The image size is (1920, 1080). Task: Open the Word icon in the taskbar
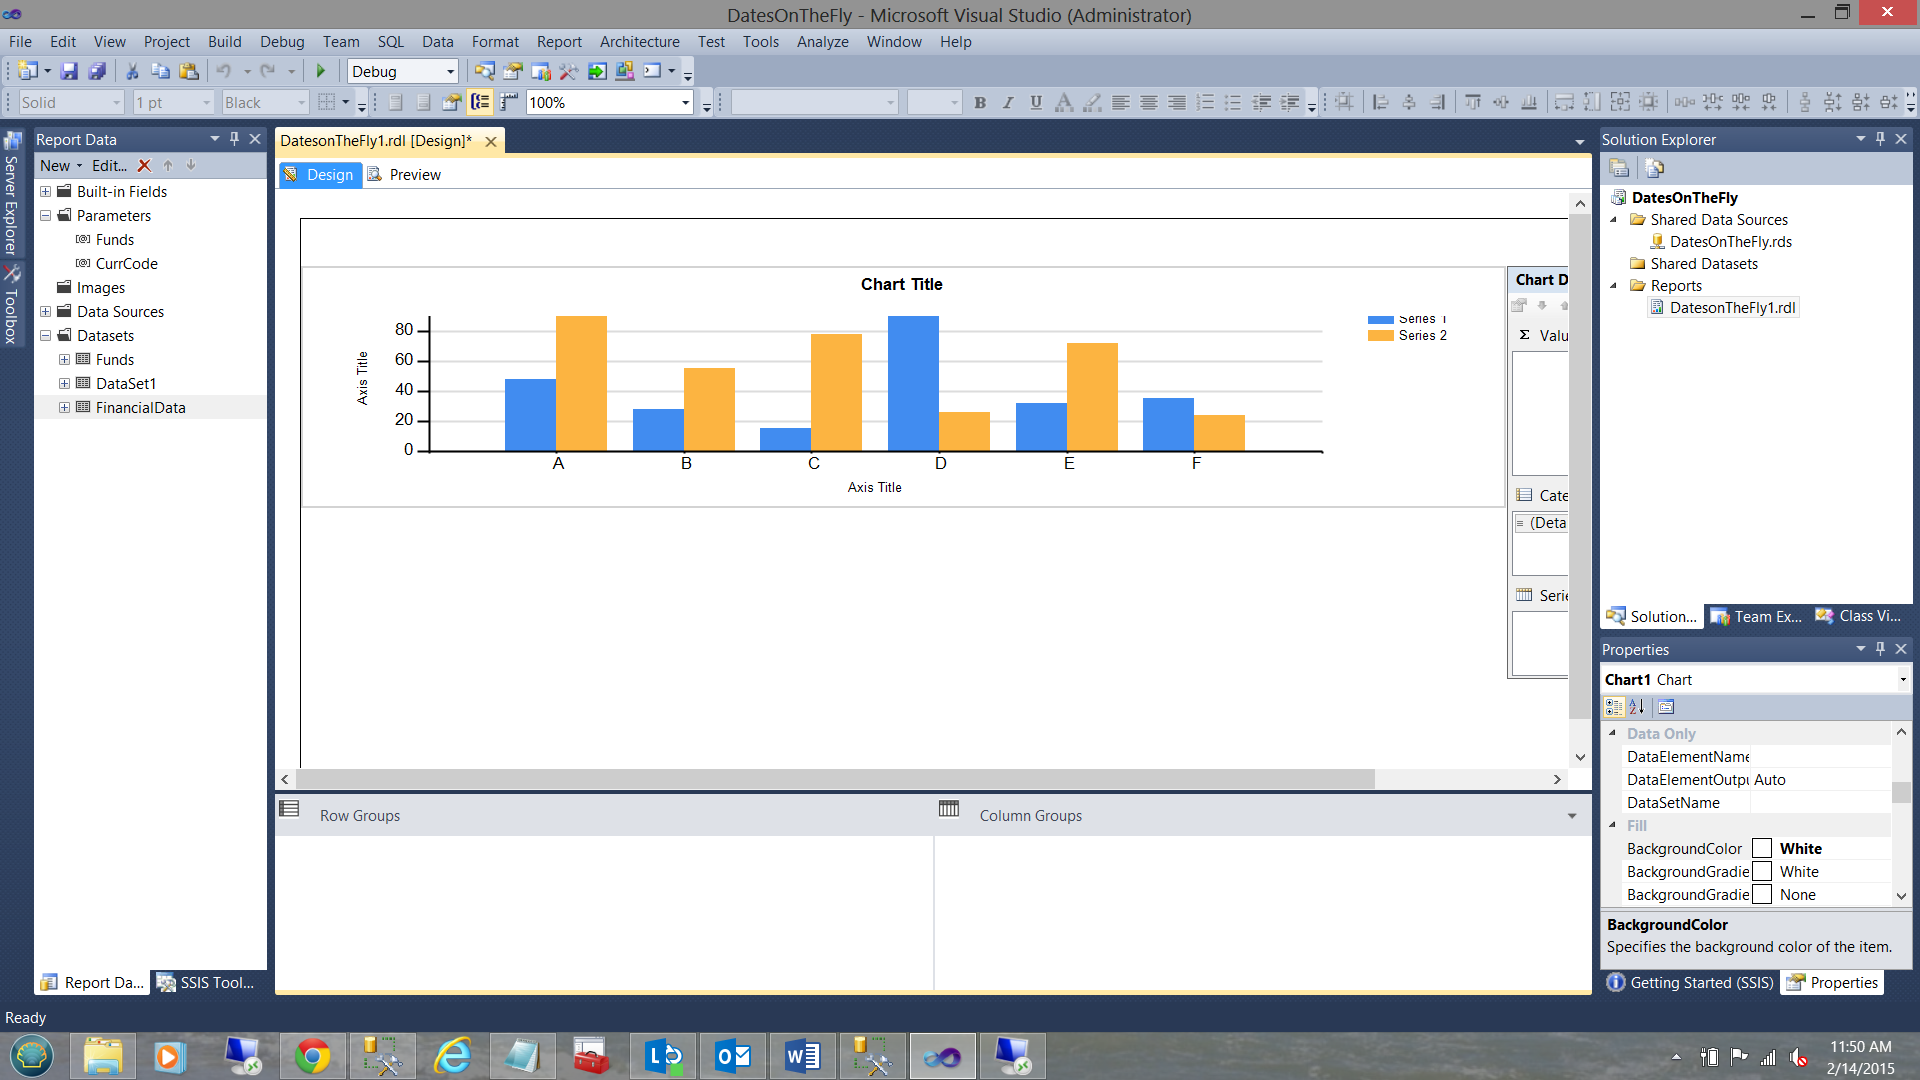[802, 1056]
